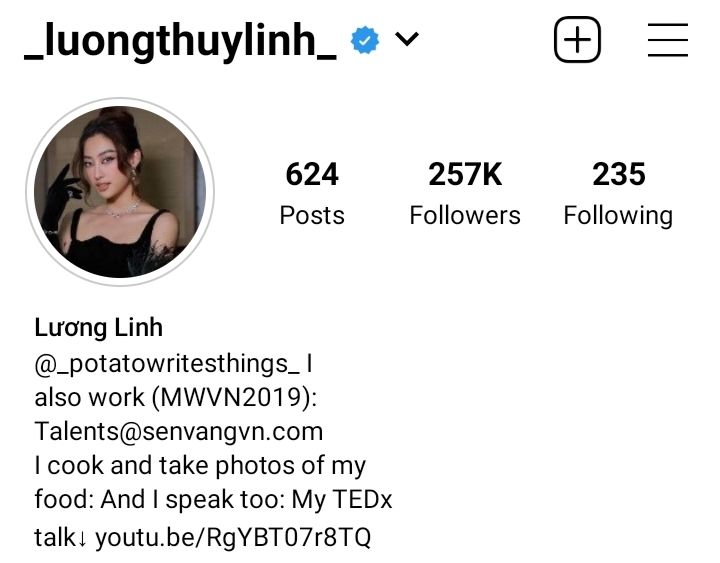Open the youtu.be/RgYBT07r8TQ link
Viewport: 720px width, 563px height.
(x=233, y=537)
